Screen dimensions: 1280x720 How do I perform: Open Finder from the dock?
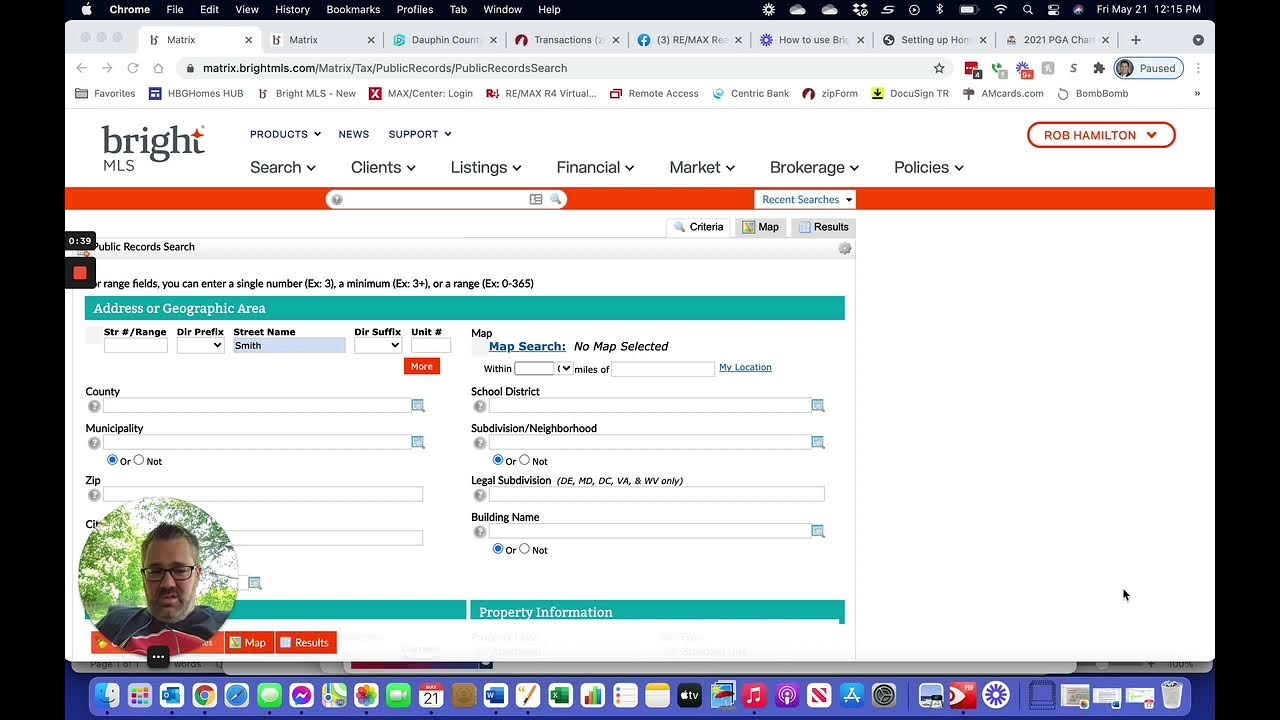[107, 695]
